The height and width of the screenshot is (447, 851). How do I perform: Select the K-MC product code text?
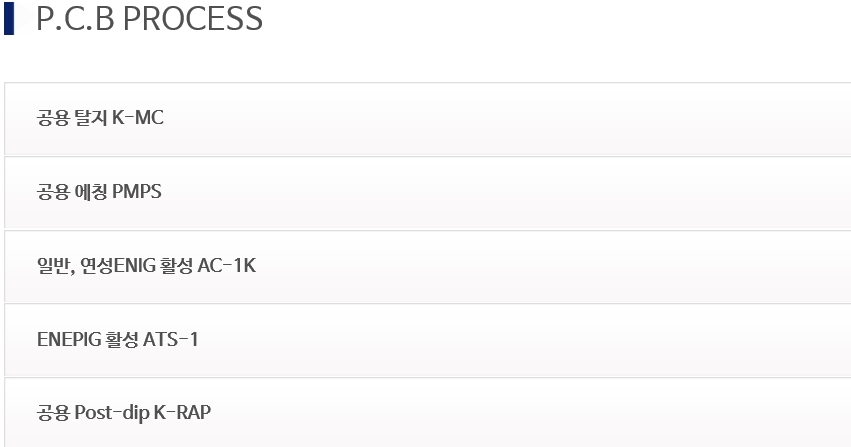point(137,117)
